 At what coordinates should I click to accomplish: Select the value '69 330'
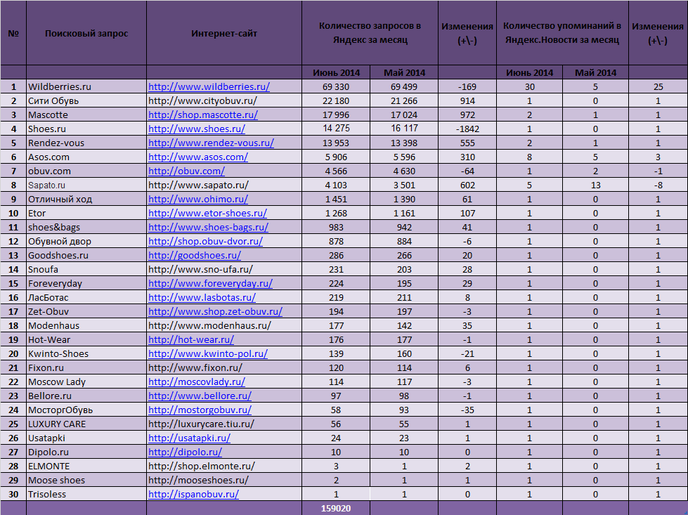pos(336,86)
